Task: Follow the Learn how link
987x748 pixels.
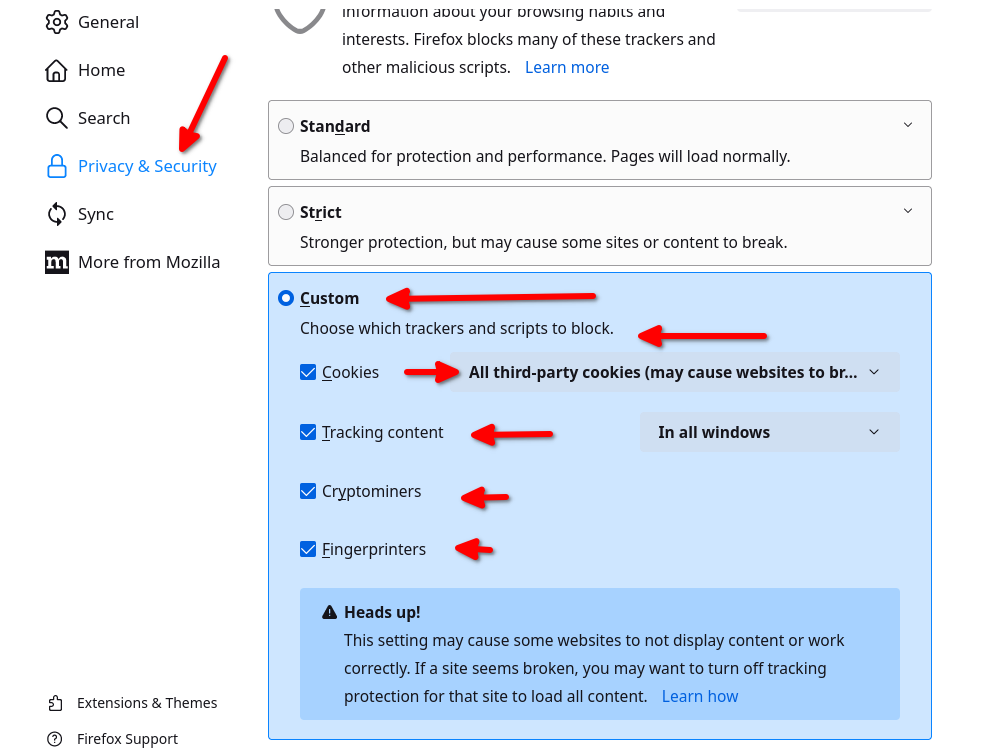Action: (700, 696)
